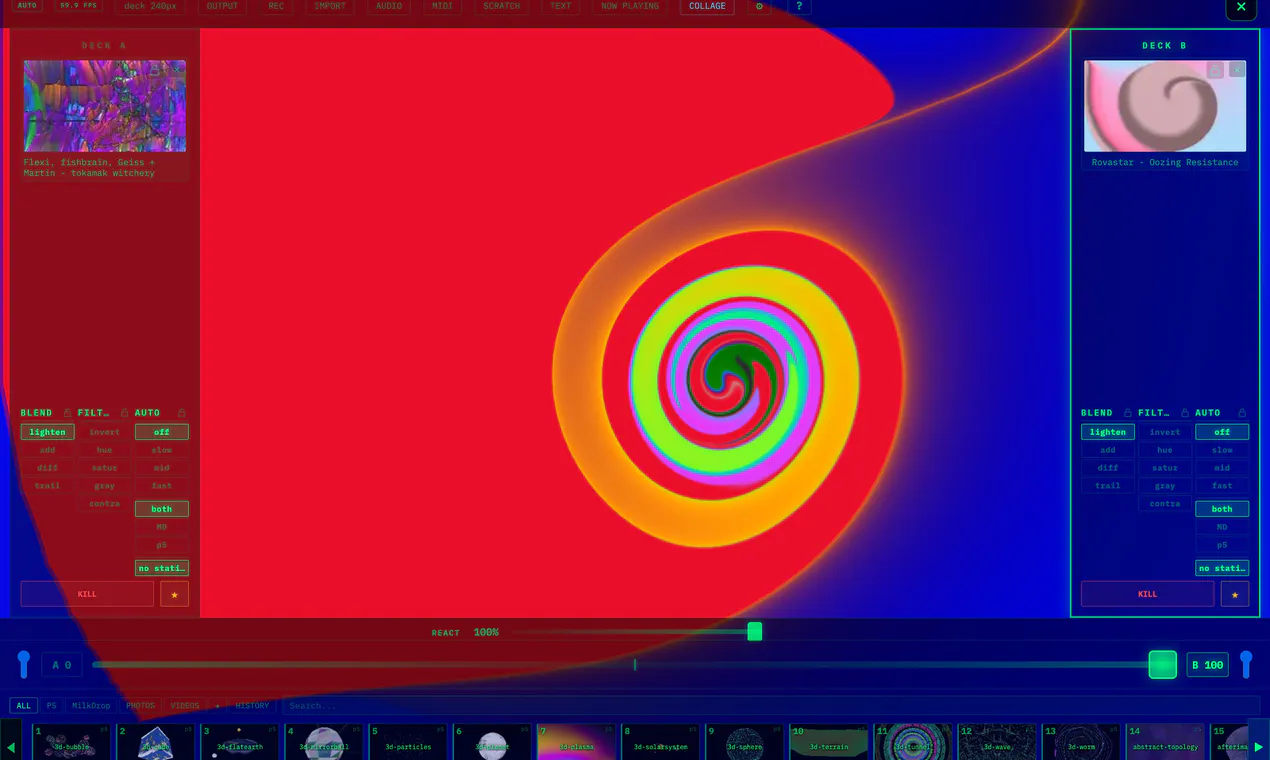
Task: Open the HISTORY preset tab
Action: tap(252, 706)
